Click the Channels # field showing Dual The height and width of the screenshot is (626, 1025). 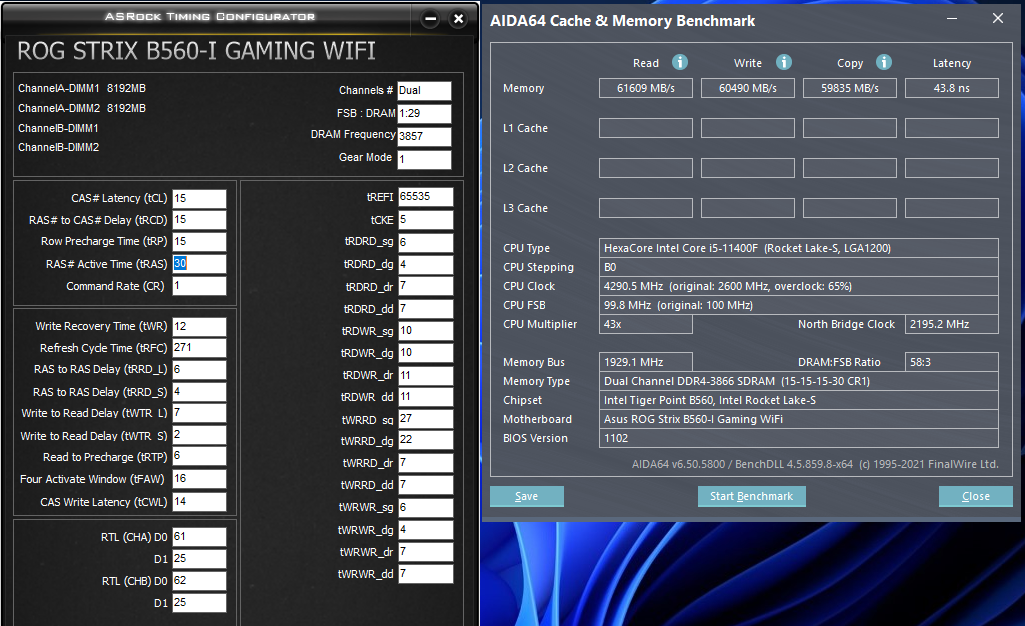click(424, 91)
